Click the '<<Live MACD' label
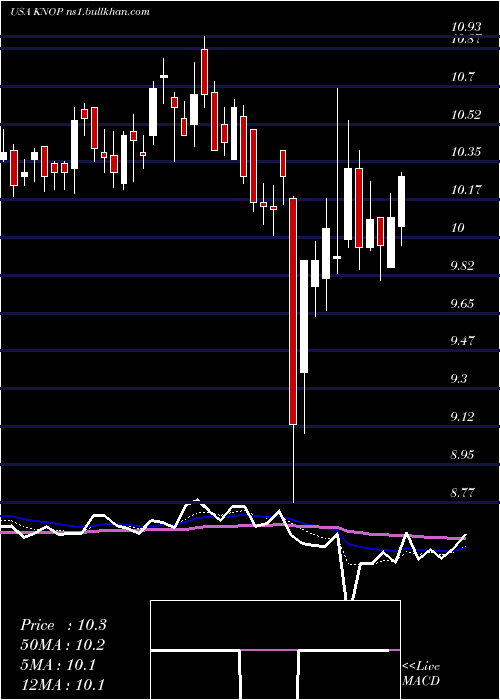The height and width of the screenshot is (700, 500). [421, 674]
